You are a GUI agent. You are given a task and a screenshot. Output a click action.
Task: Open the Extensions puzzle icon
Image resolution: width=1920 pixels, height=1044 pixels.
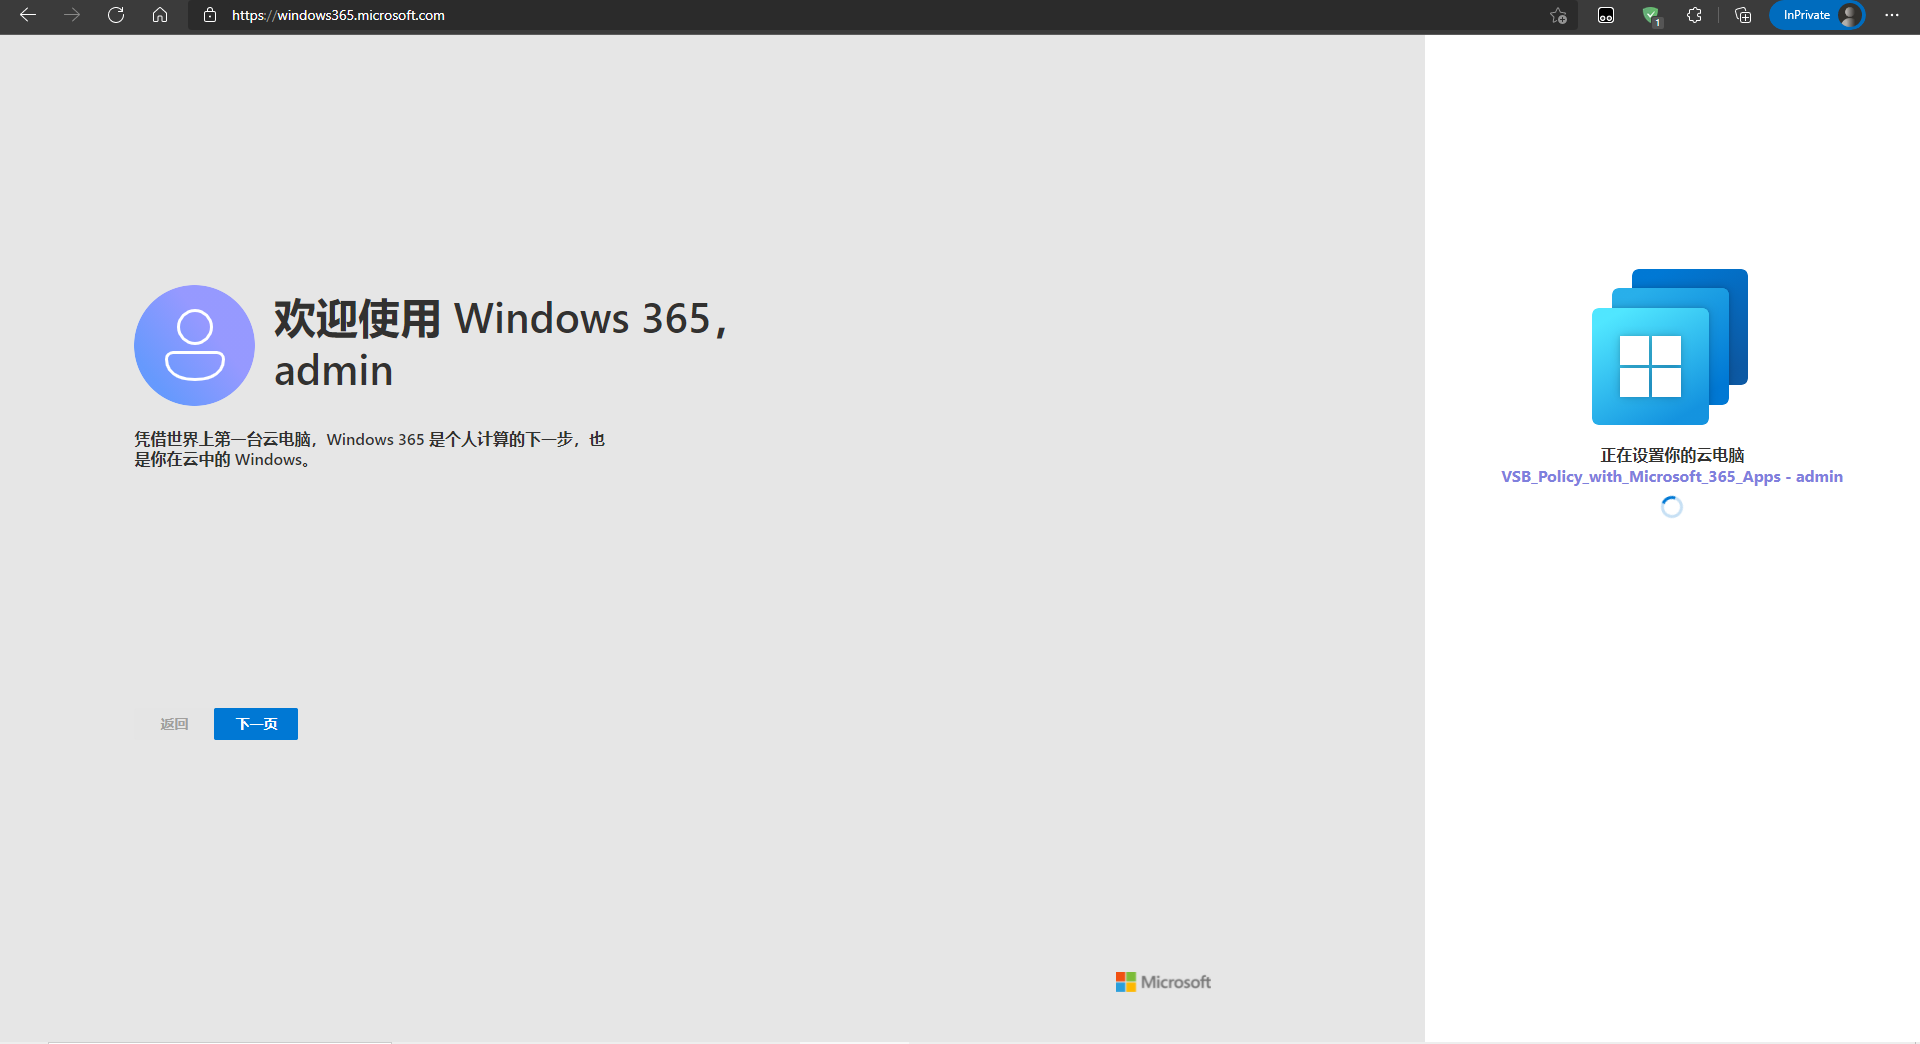pos(1694,15)
